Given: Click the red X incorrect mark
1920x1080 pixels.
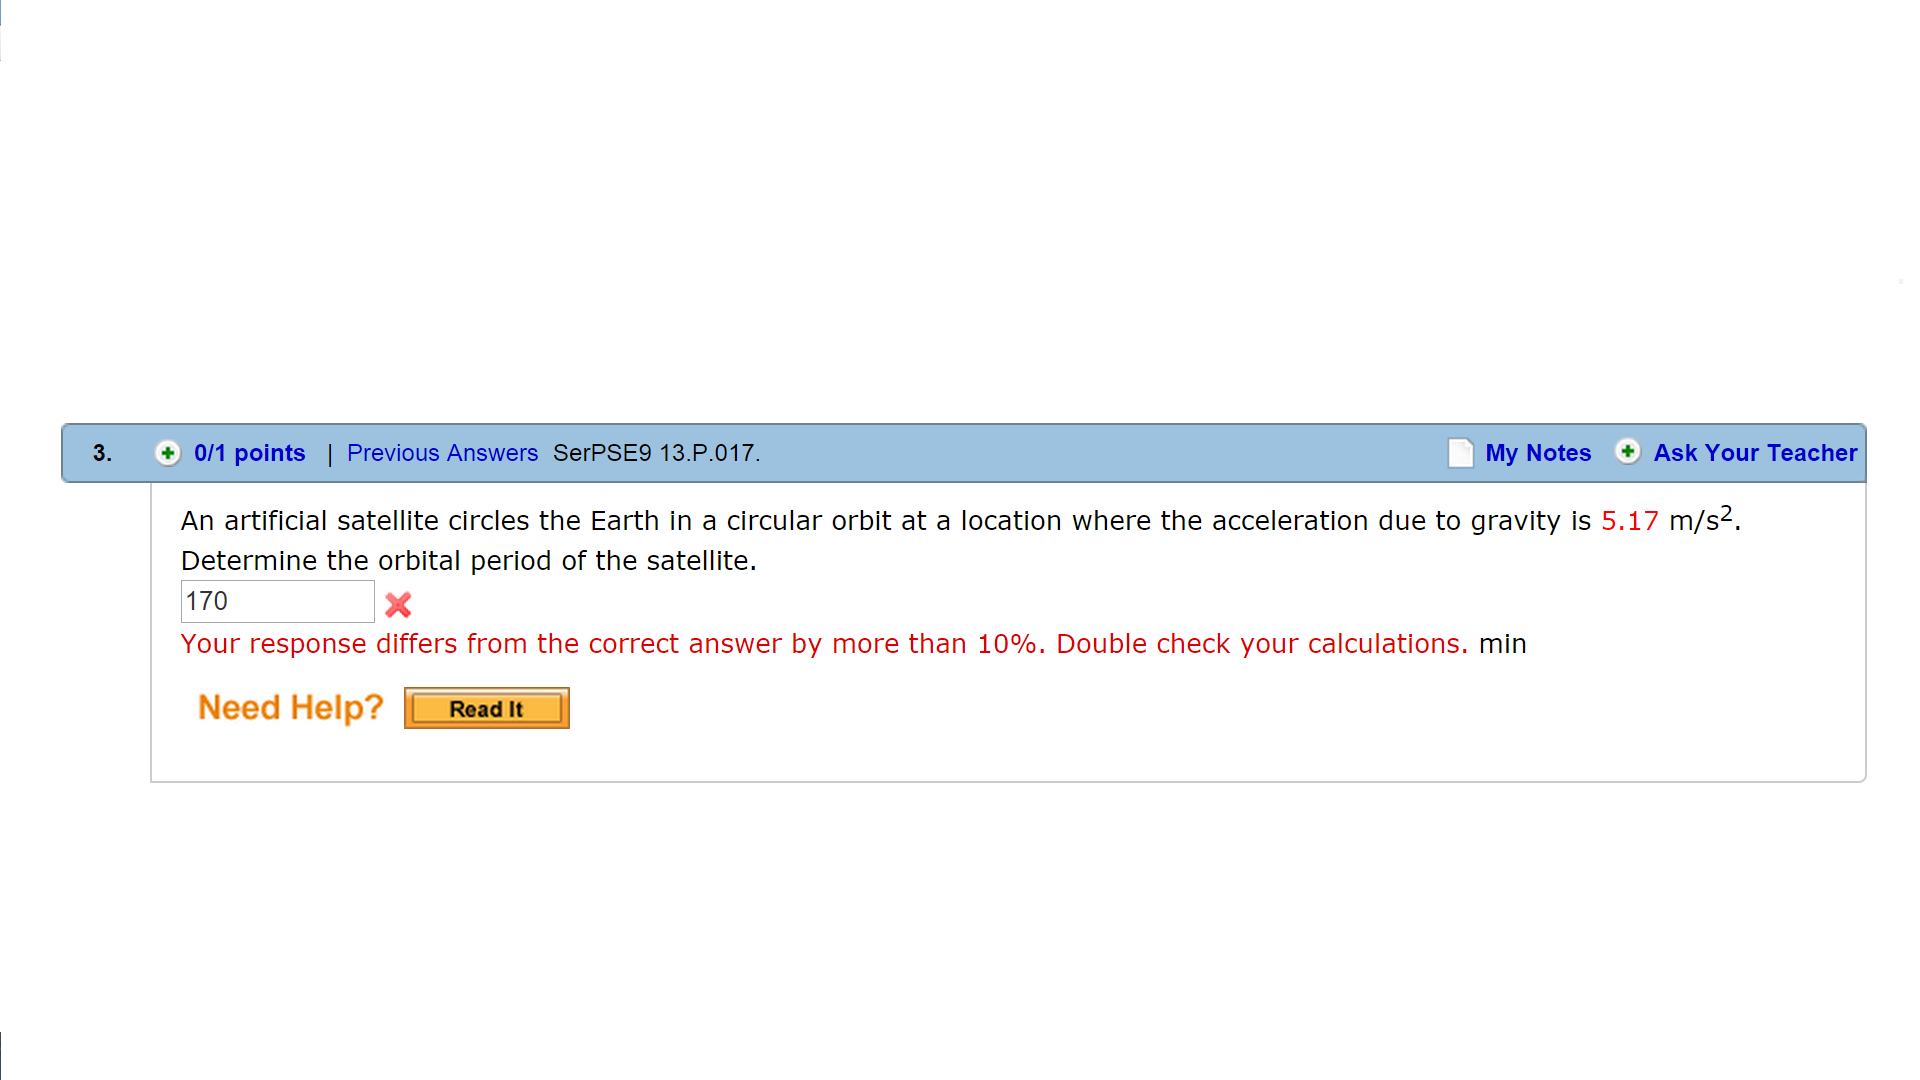Looking at the screenshot, I should tap(398, 604).
